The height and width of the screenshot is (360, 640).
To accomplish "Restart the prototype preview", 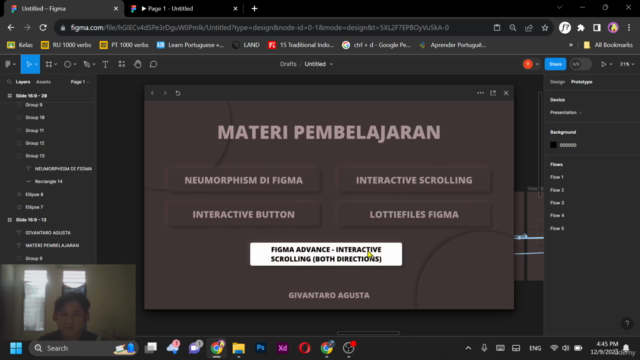I will 178,93.
